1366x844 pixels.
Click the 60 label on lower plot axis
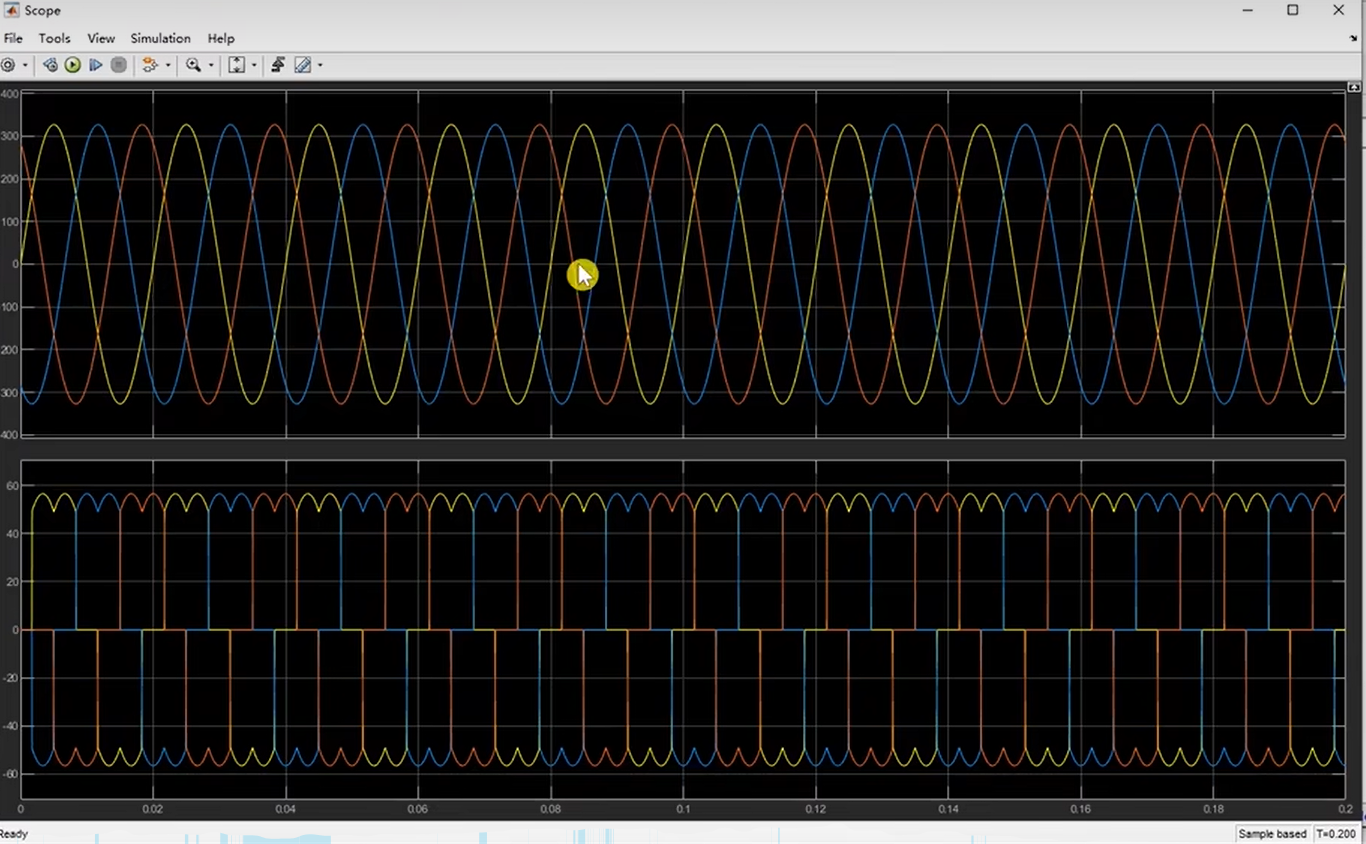[x=13, y=486]
